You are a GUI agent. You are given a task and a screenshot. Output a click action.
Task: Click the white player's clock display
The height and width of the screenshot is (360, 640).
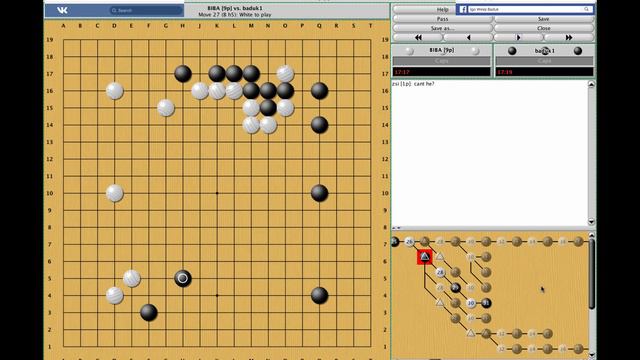pyautogui.click(x=442, y=72)
